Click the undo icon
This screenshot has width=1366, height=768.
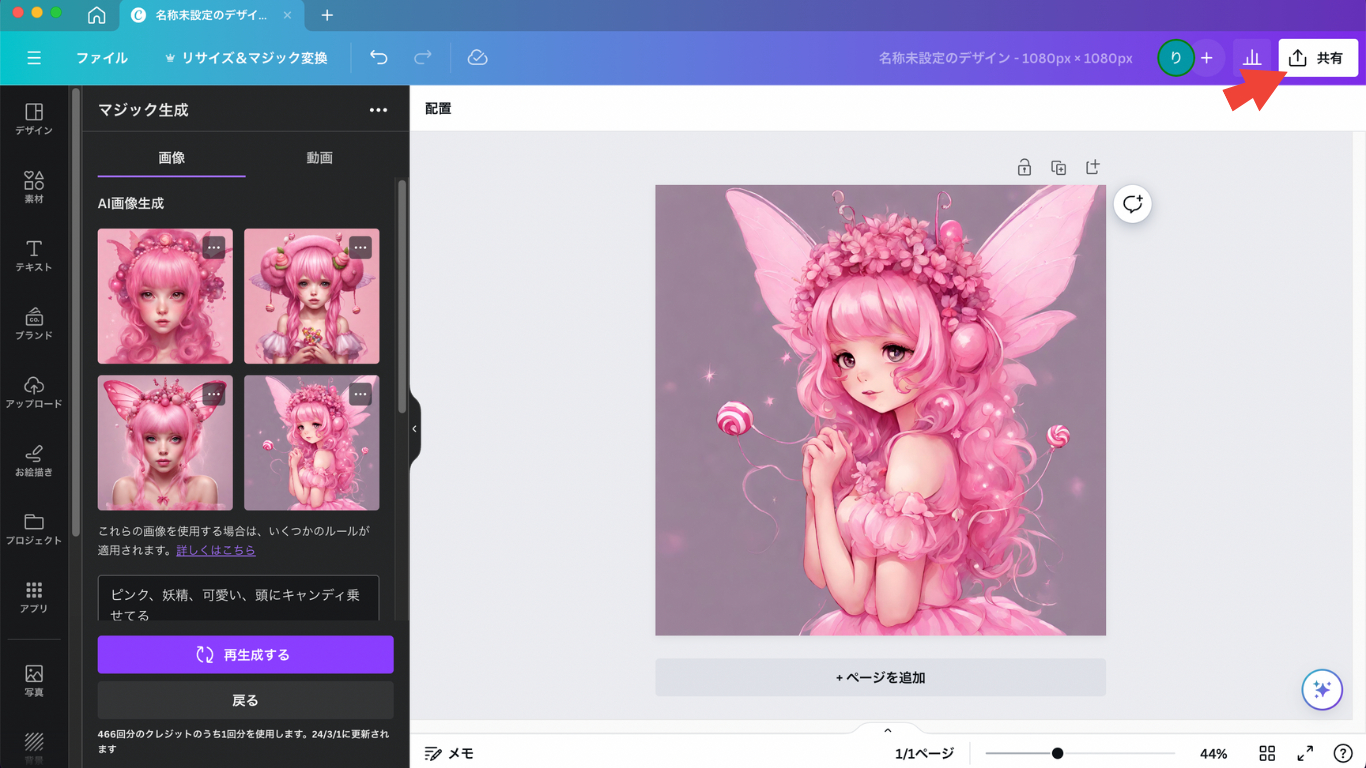click(378, 58)
